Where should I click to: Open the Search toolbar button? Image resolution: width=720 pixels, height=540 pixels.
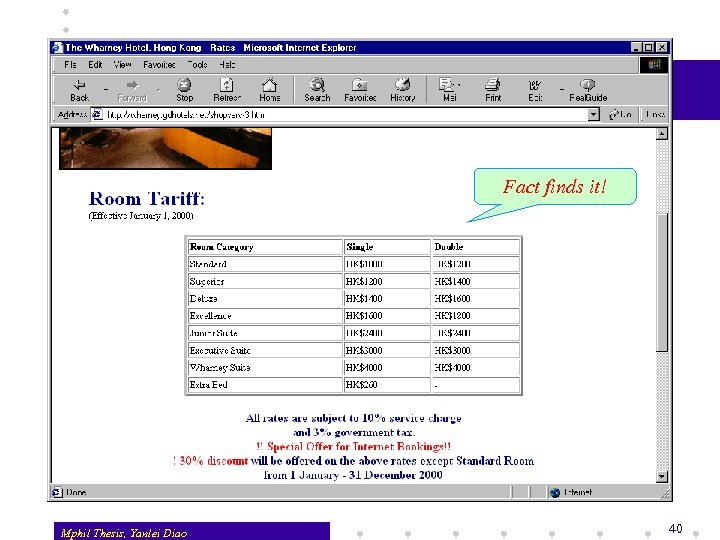317,90
